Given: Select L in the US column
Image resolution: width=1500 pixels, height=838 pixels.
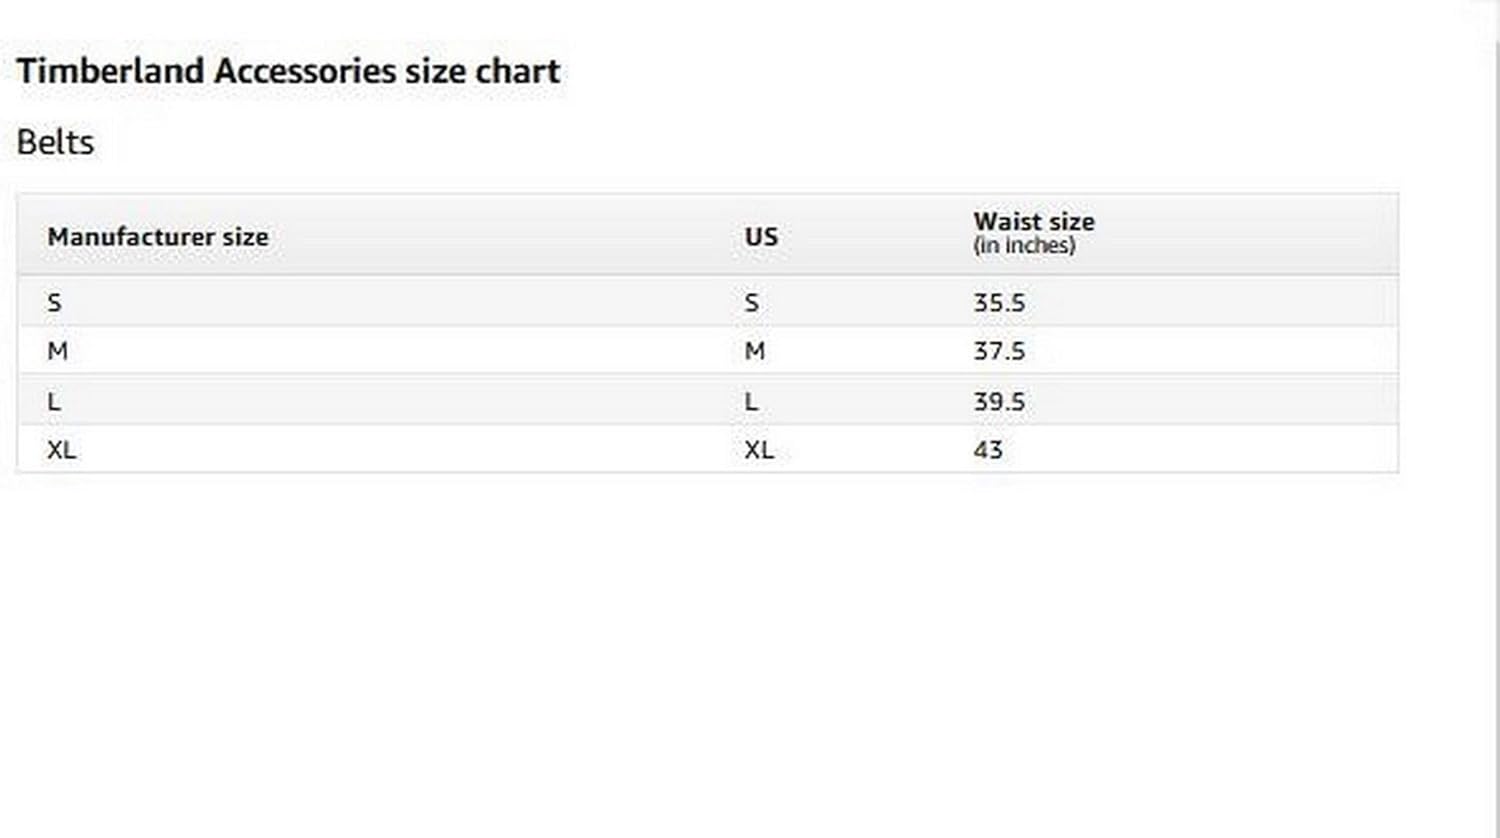Looking at the screenshot, I should (751, 402).
